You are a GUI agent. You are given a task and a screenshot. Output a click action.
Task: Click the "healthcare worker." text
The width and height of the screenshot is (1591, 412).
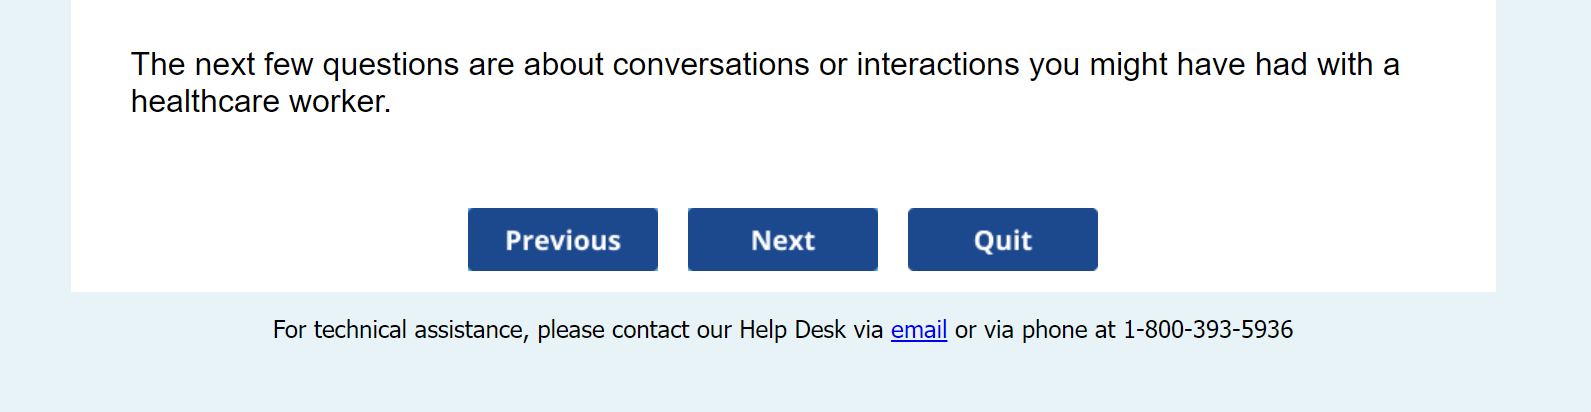[260, 102]
